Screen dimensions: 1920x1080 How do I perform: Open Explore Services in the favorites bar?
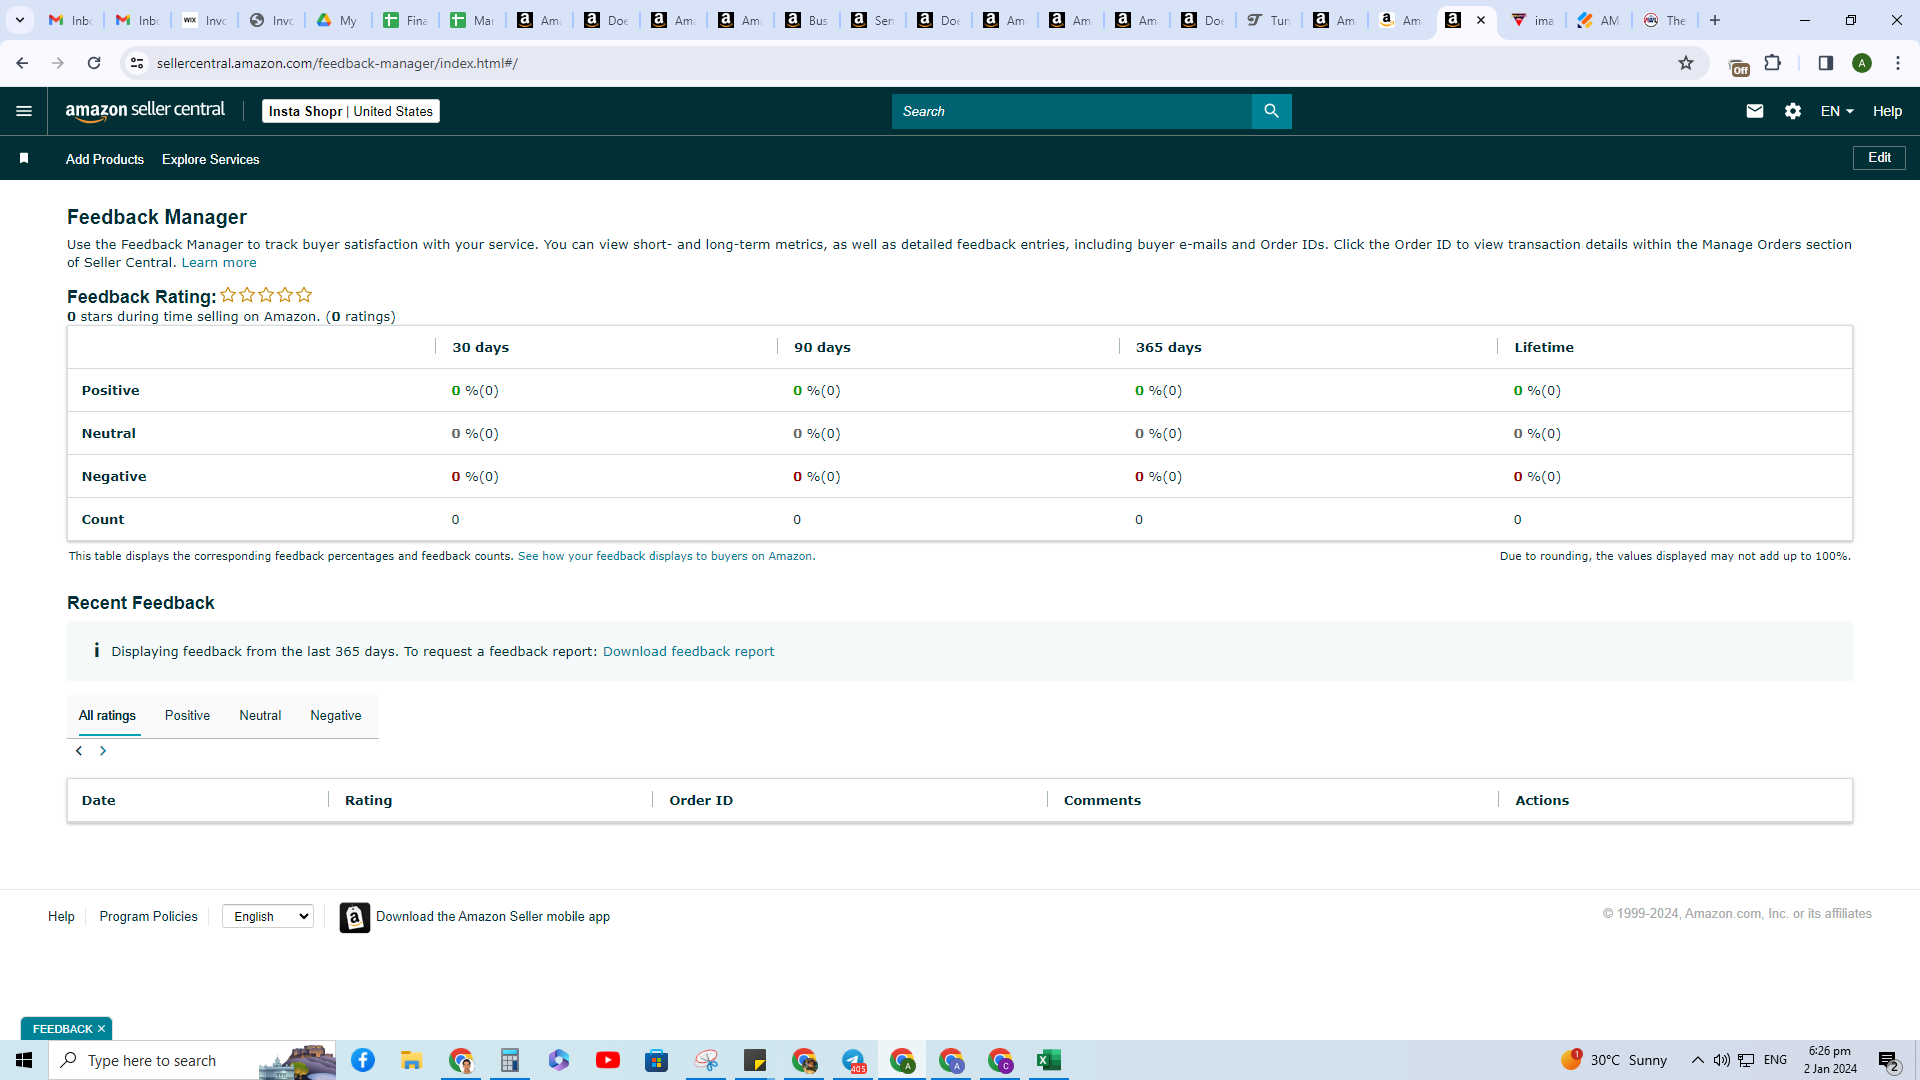(211, 159)
